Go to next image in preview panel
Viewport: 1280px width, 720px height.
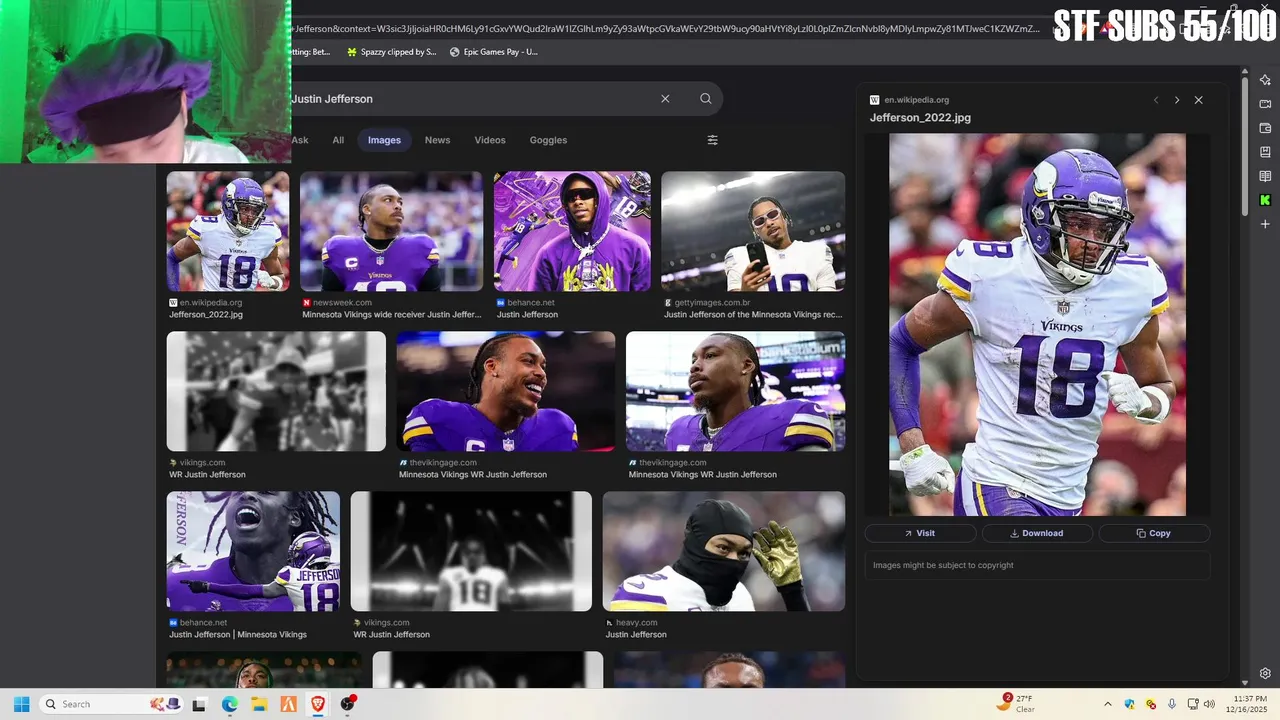point(1177,100)
